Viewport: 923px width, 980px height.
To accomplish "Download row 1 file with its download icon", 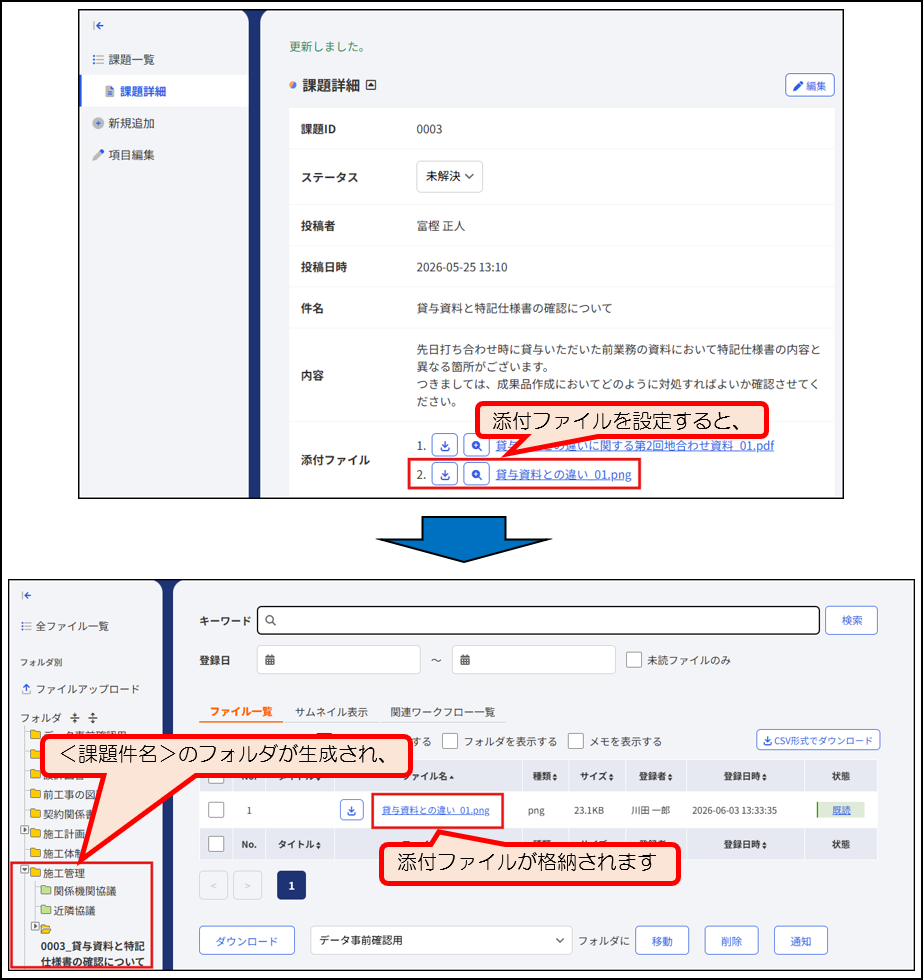I will pos(352,810).
